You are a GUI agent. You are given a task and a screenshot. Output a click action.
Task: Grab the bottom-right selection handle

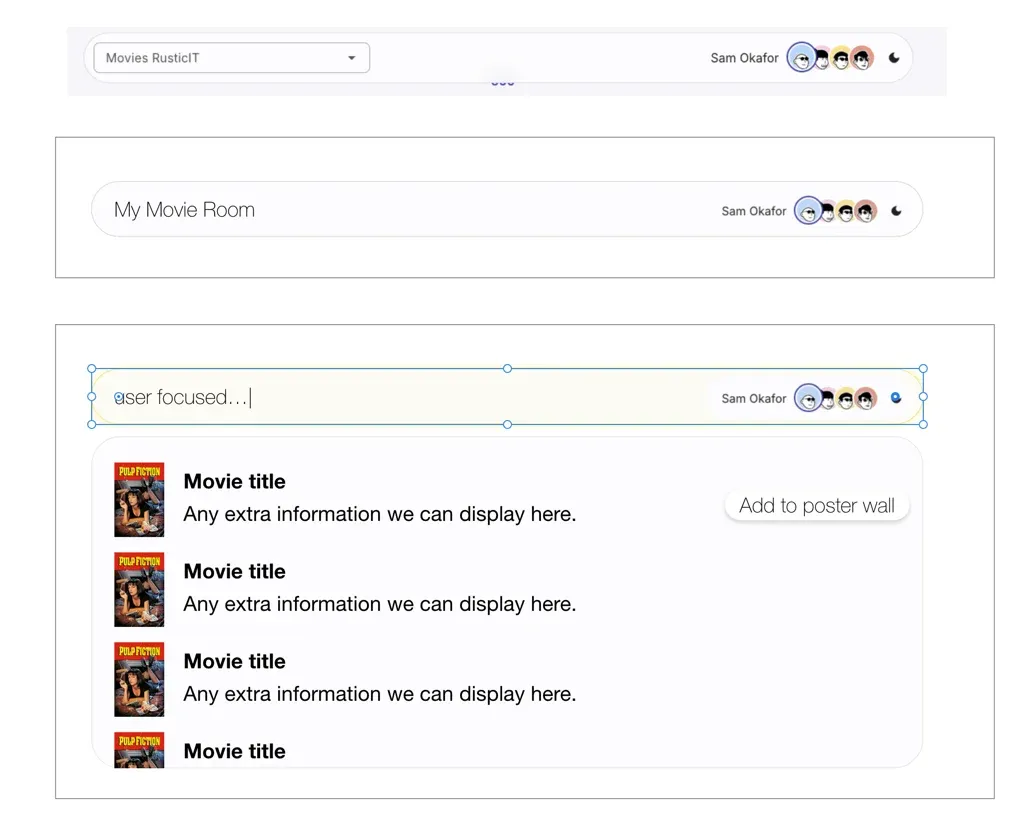(x=923, y=424)
